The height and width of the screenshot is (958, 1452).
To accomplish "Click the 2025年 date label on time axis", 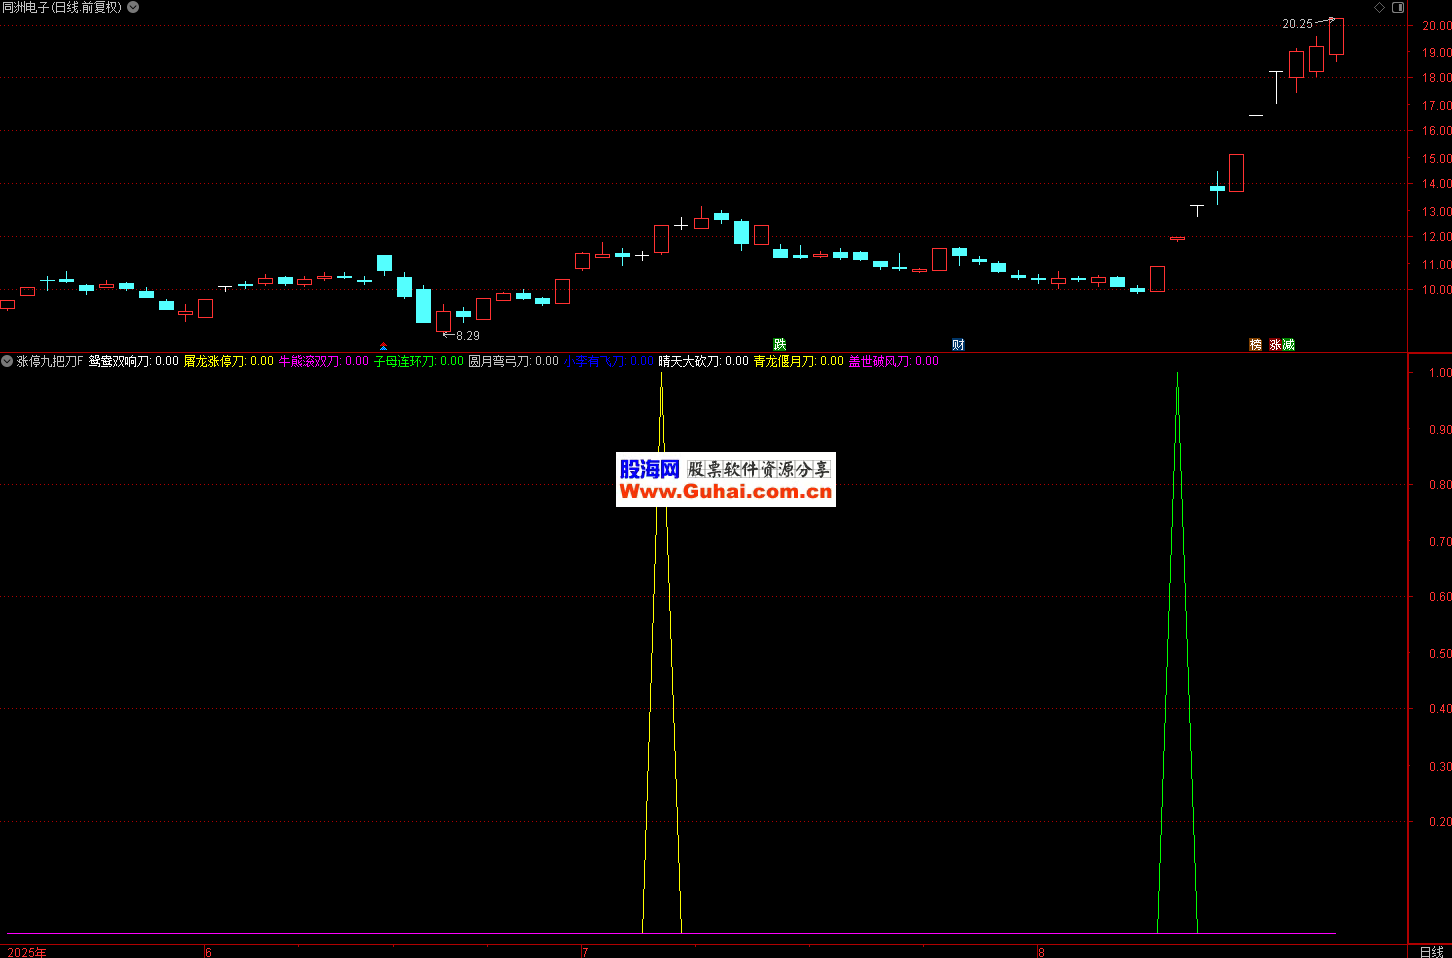I will point(27,952).
